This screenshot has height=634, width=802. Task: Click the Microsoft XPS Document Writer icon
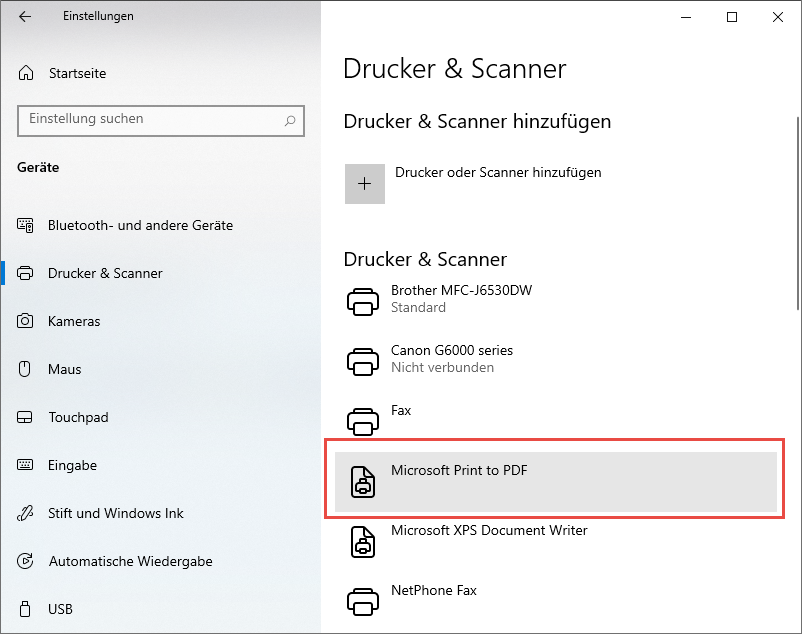(x=361, y=541)
